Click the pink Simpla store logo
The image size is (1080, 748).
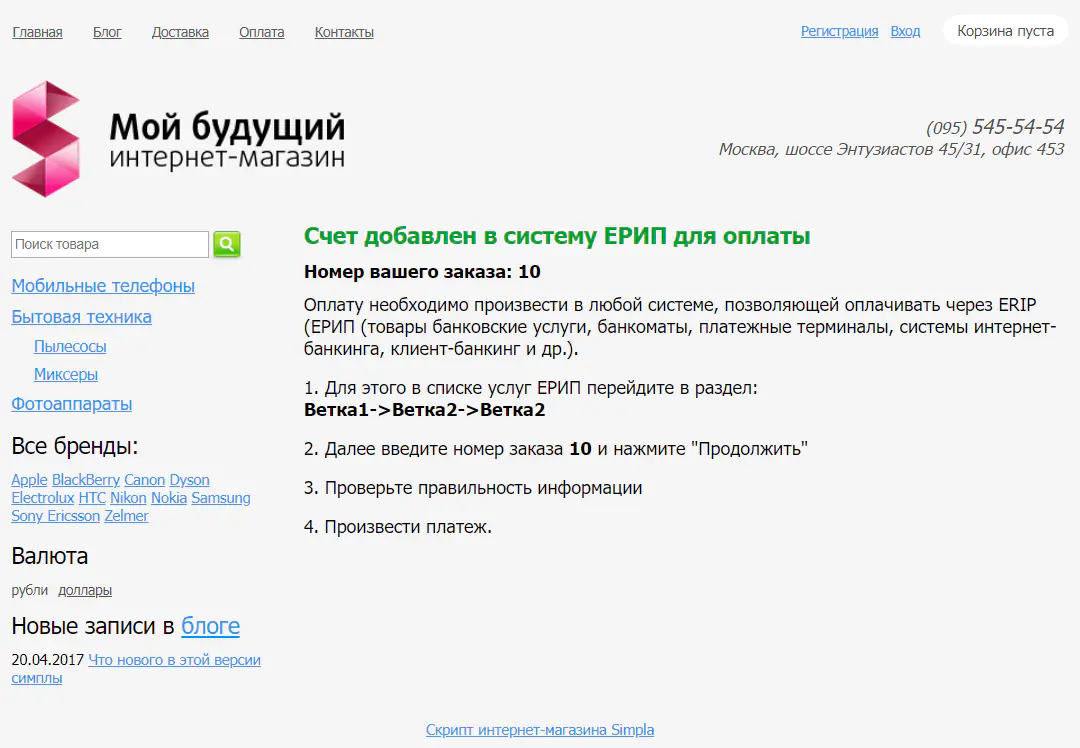click(44, 138)
